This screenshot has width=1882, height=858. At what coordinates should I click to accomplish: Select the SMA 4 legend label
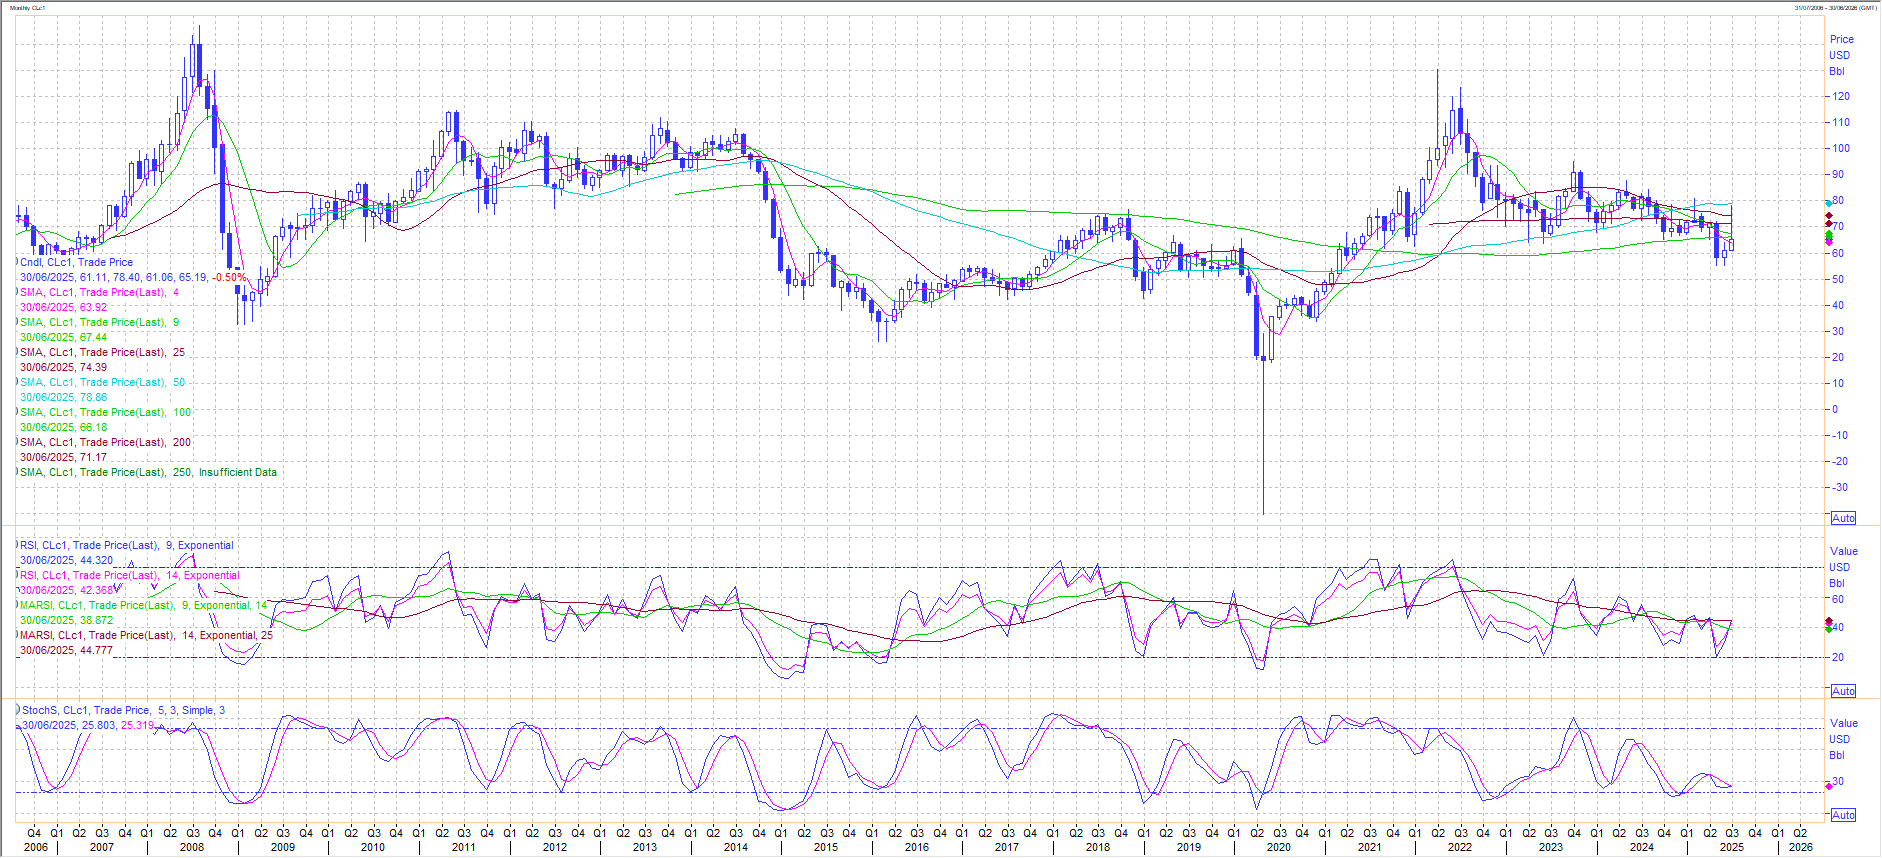(99, 292)
